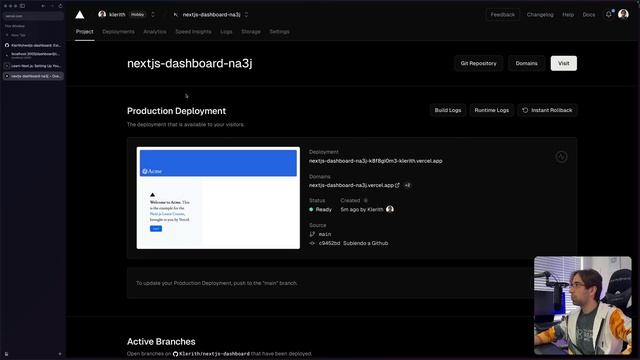Click the git branch icon beside main
640x360 pixels.
[x=312, y=234]
